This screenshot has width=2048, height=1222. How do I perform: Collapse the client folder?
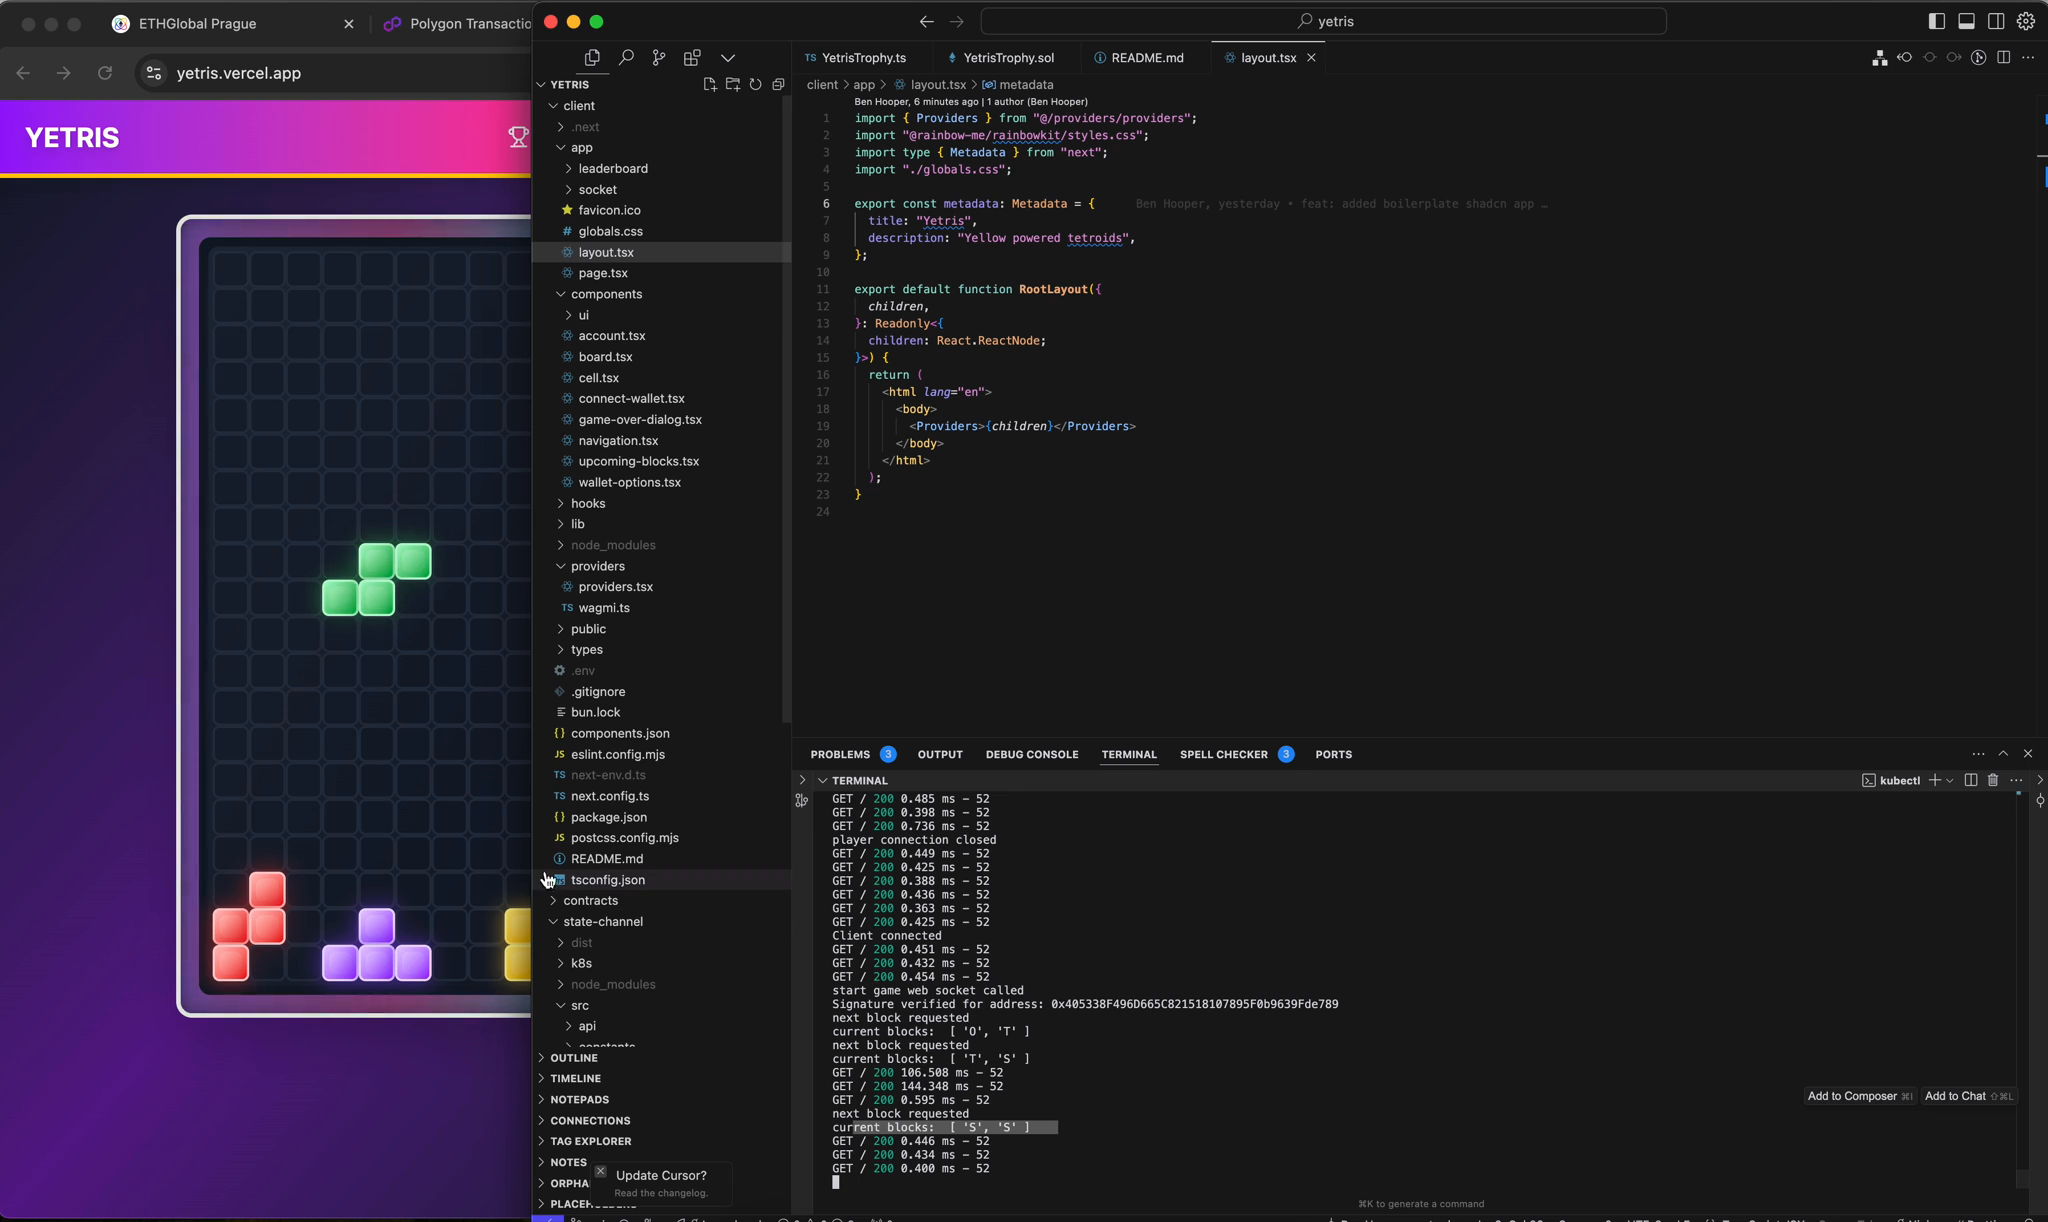572,106
